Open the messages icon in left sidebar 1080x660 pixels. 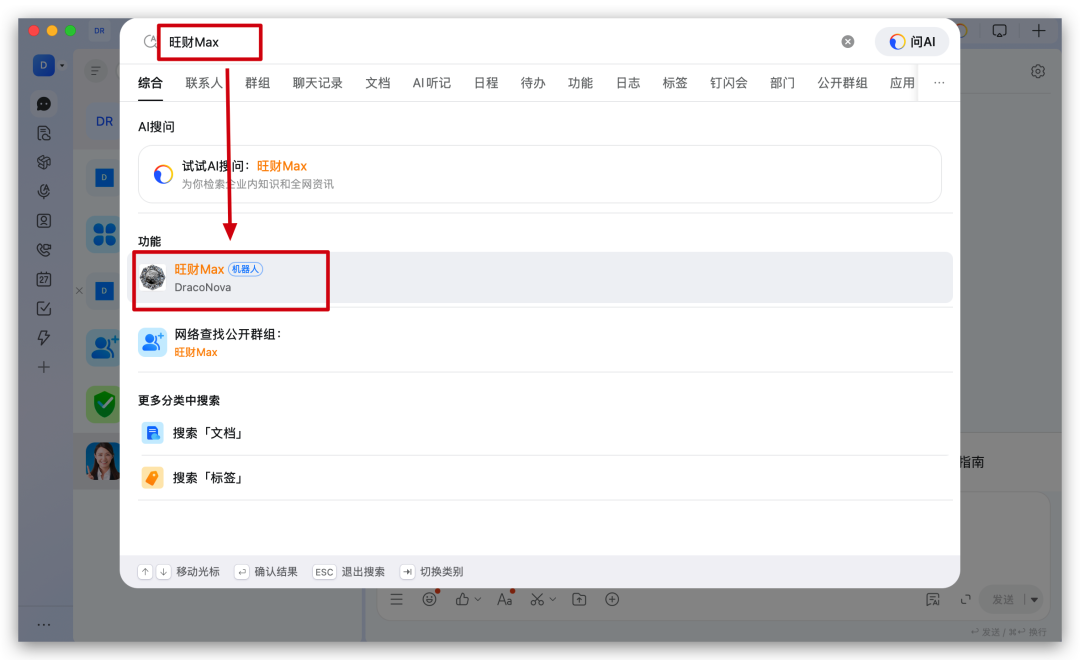(44, 103)
